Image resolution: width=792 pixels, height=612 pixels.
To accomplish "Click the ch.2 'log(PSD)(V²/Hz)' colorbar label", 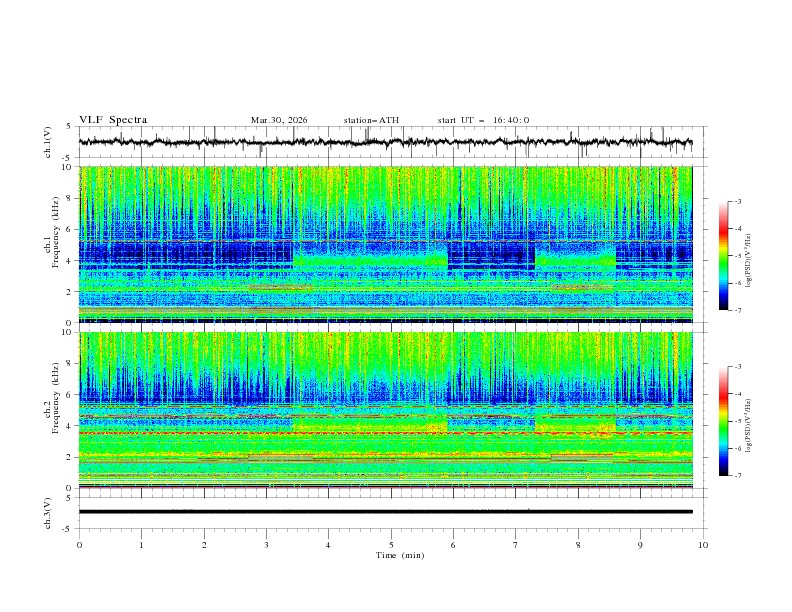I will coord(749,425).
